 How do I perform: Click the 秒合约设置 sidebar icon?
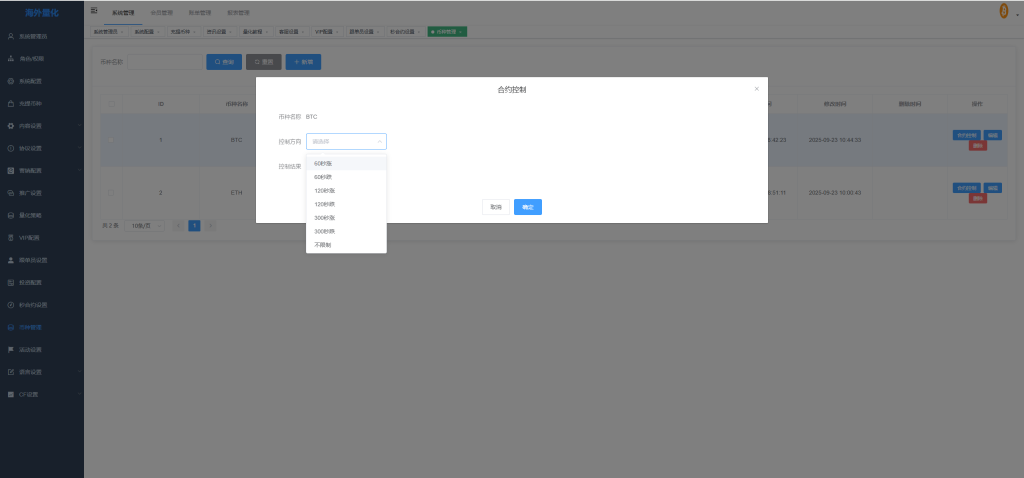click(x=10, y=305)
